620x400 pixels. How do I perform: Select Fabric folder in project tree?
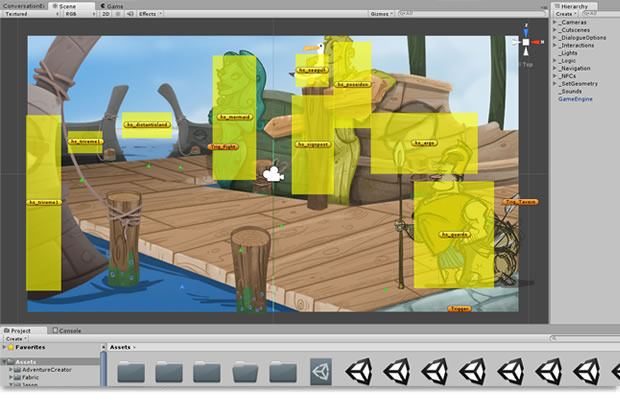click(x=30, y=377)
